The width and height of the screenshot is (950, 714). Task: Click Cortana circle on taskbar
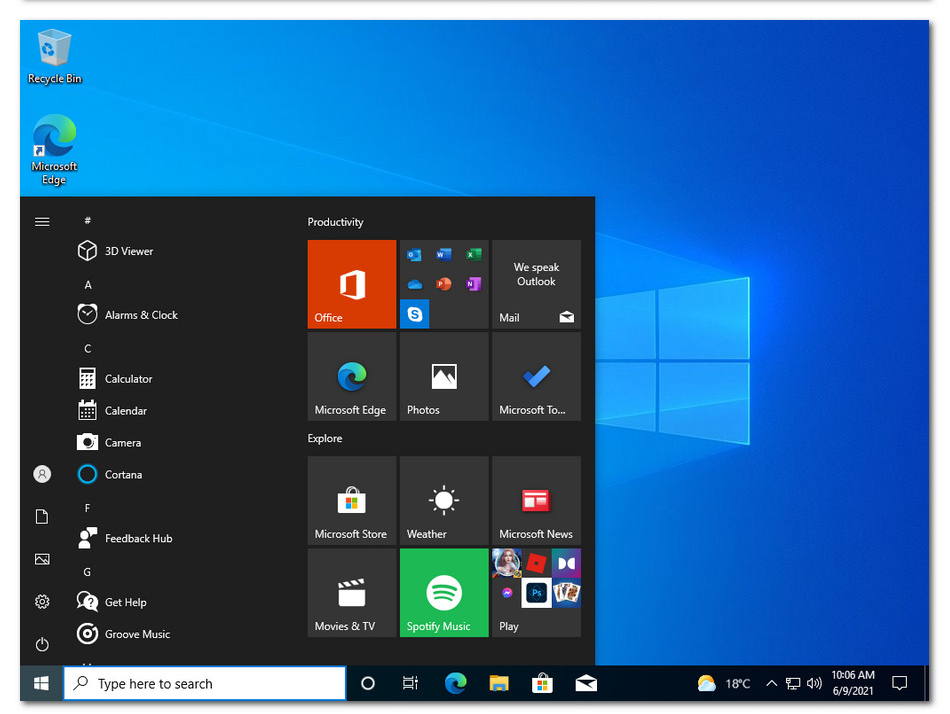click(x=368, y=684)
